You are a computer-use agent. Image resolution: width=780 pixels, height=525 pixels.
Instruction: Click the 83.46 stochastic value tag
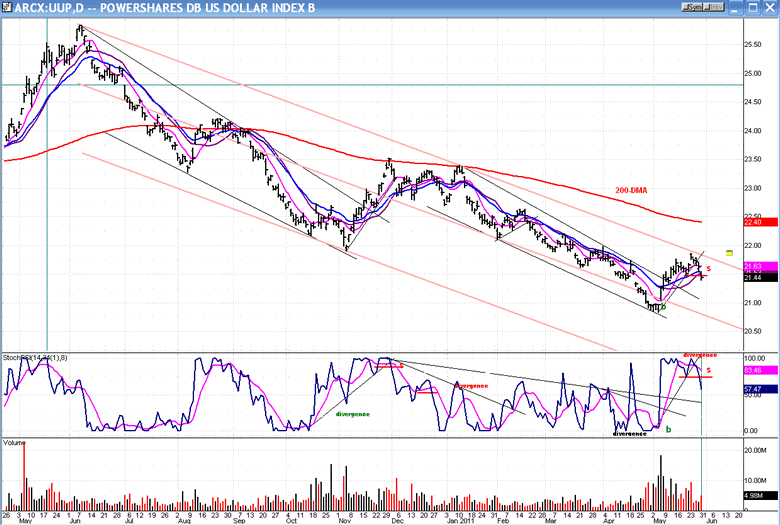tap(759, 370)
